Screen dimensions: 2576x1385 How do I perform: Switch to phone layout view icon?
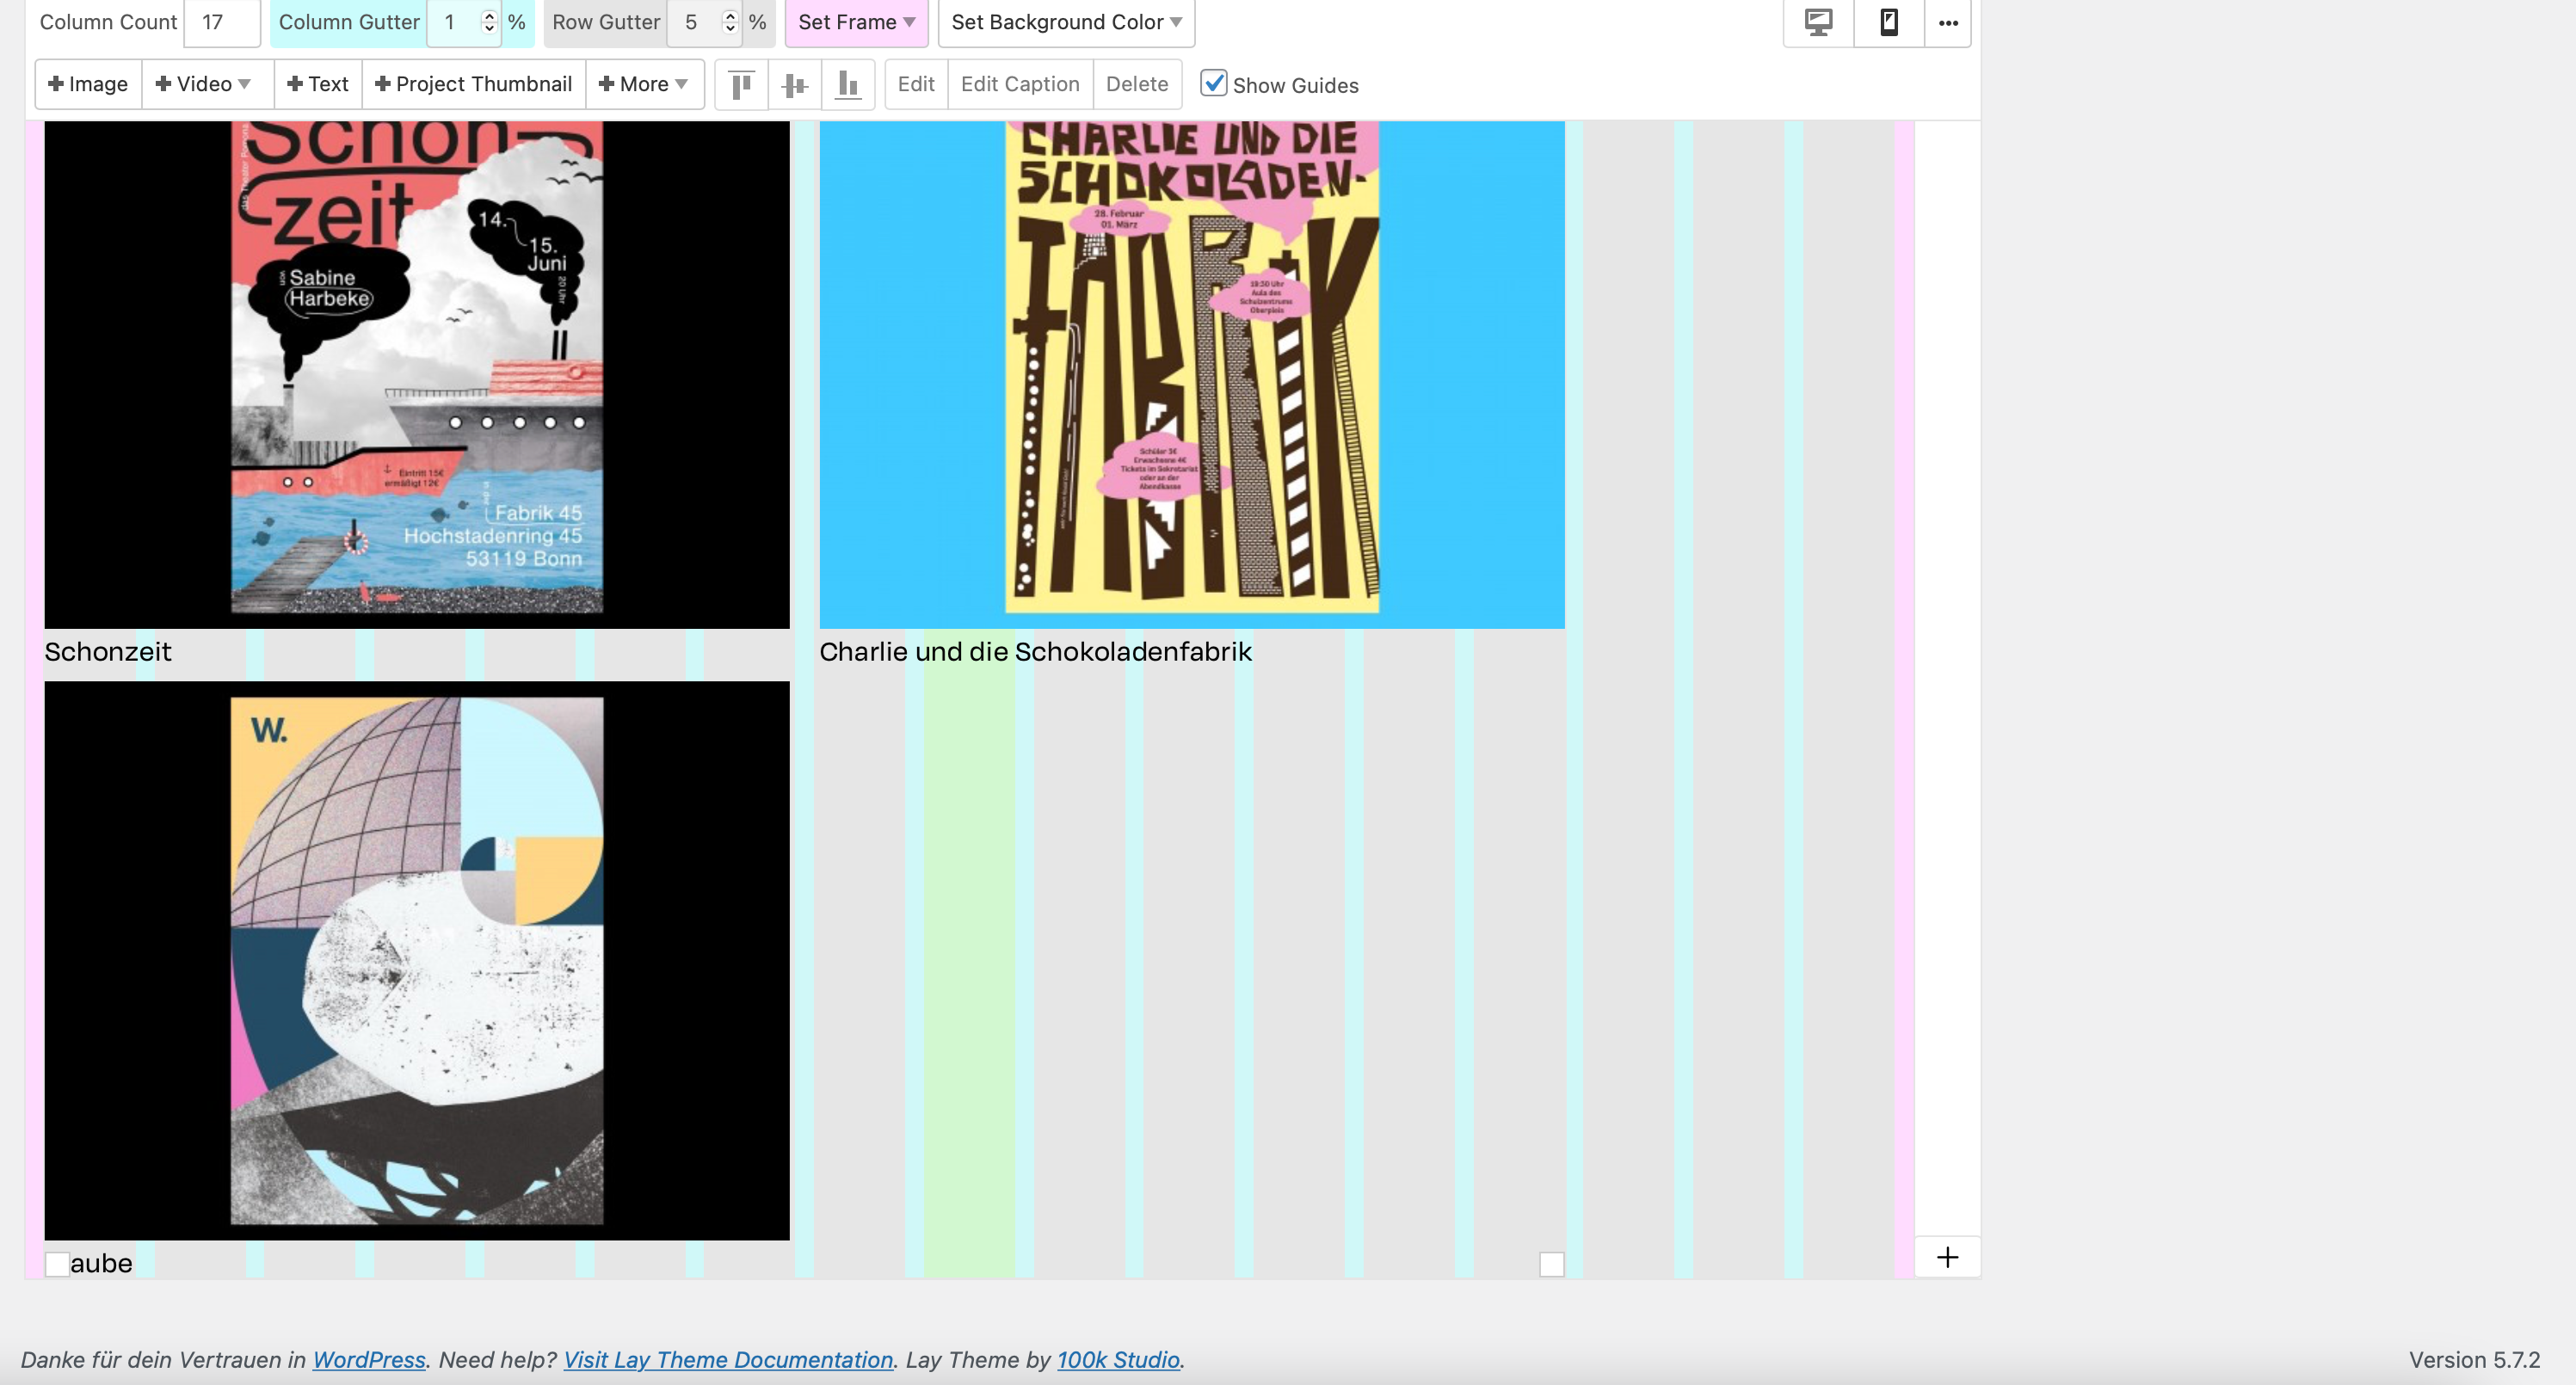pos(1888,22)
